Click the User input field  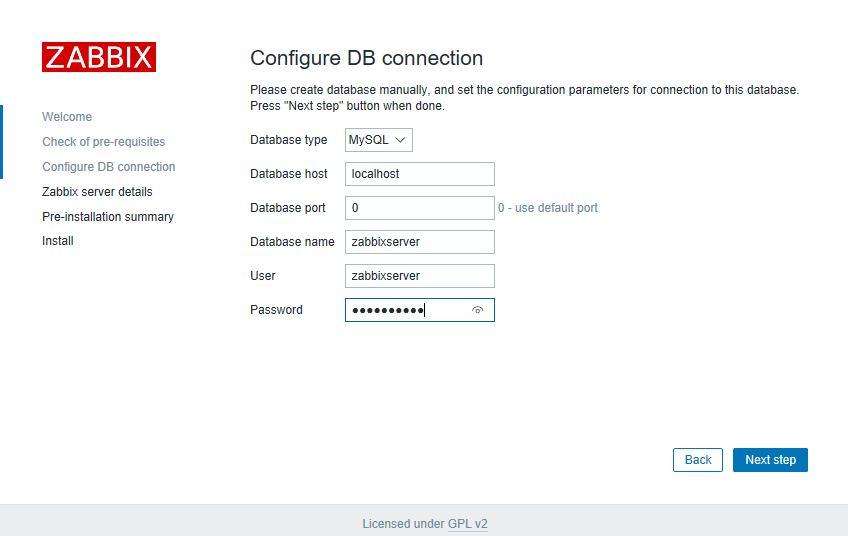click(420, 276)
